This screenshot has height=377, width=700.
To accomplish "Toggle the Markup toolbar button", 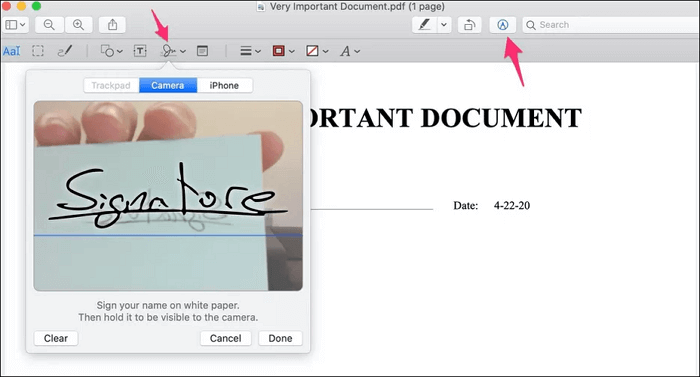I will [503, 25].
